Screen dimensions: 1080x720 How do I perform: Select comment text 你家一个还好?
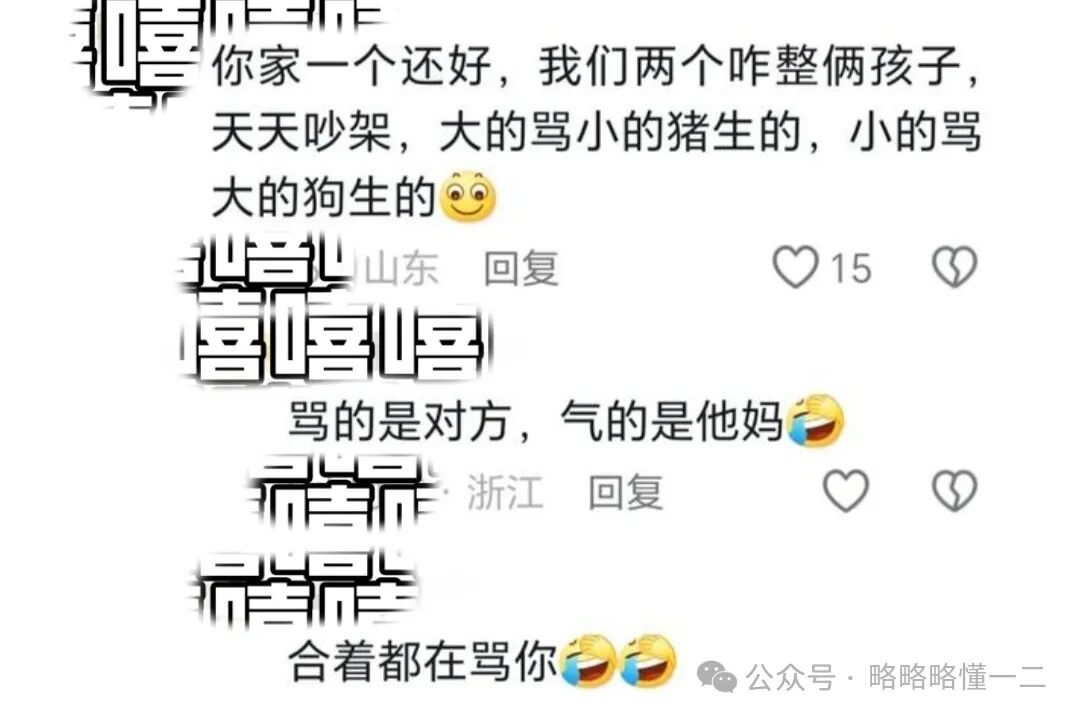tap(352, 67)
